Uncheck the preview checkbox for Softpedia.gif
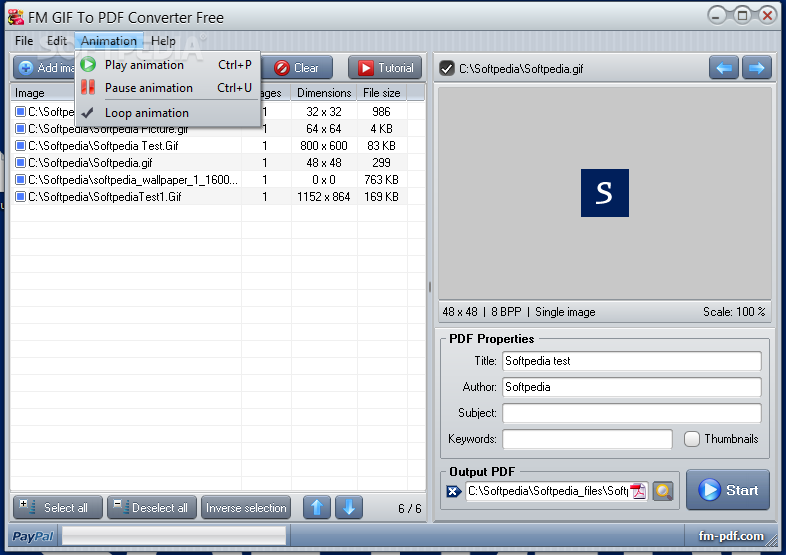The width and height of the screenshot is (786, 555). point(446,68)
